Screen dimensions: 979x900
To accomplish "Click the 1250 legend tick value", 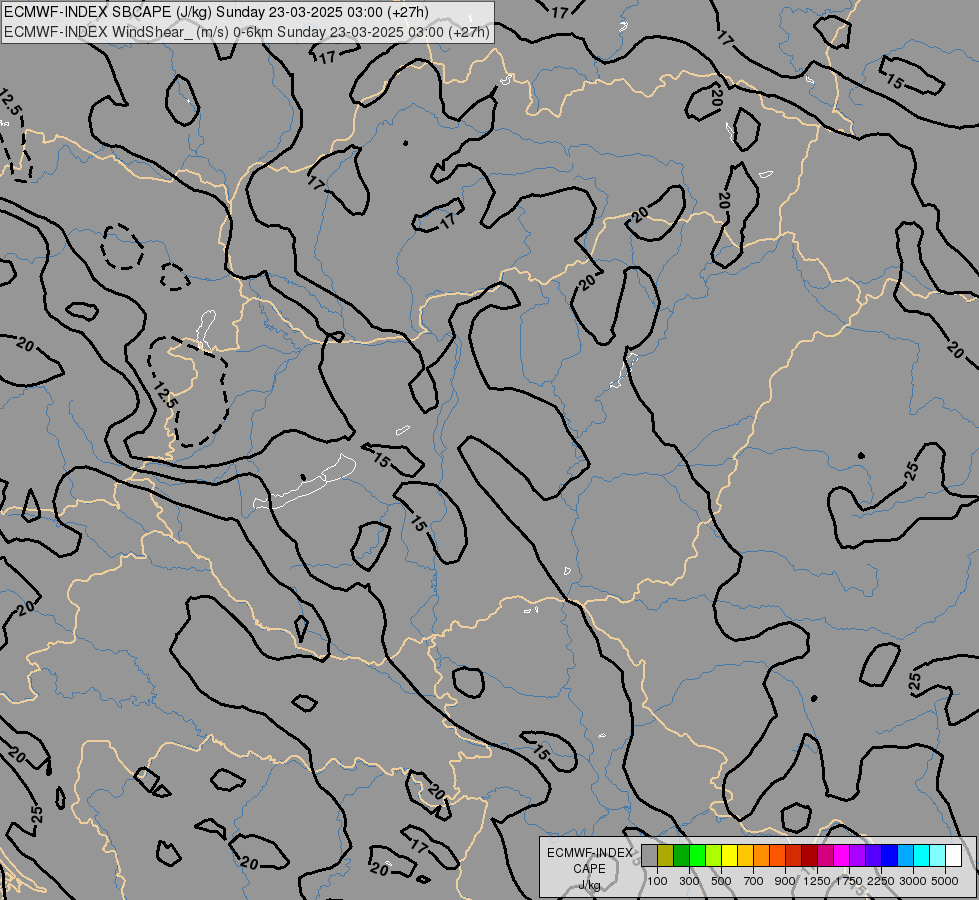I will click(x=817, y=881).
